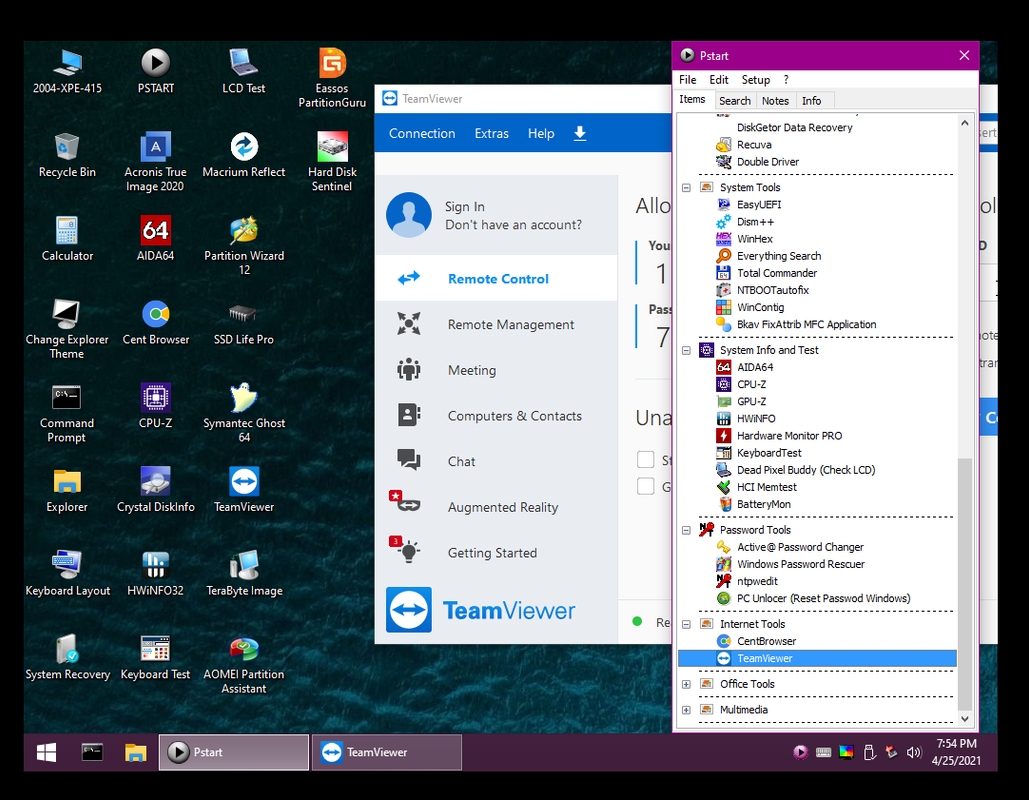
Task: Open Eassos PartitionGuru desktop icon
Action: click(332, 77)
